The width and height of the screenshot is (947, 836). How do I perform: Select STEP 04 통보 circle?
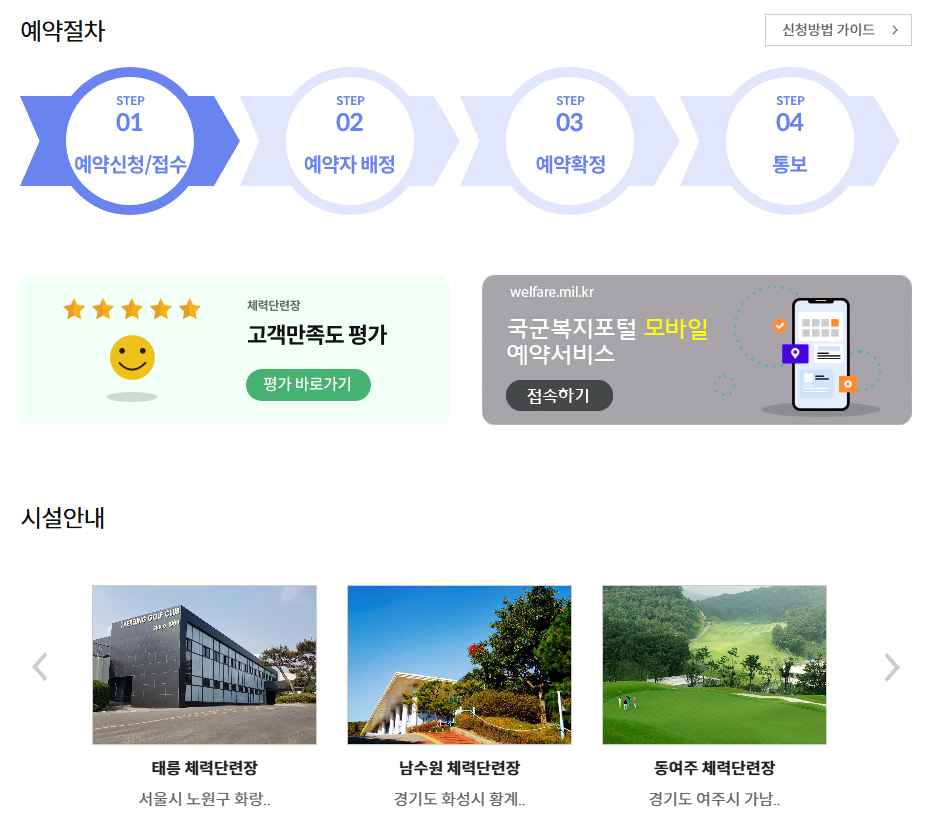789,141
